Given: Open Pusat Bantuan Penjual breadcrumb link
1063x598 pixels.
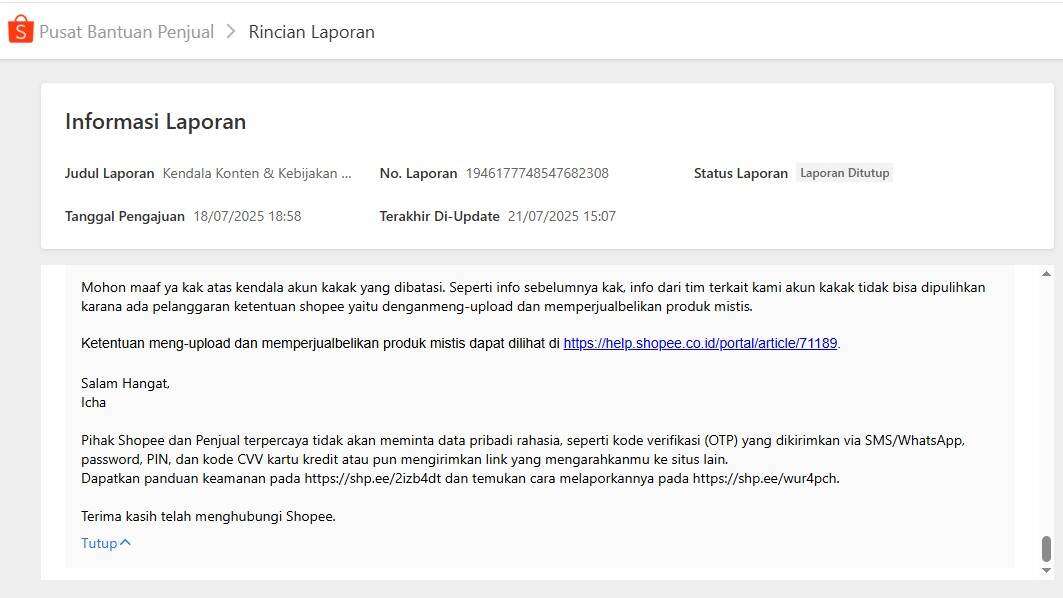Looking at the screenshot, I should click(x=126, y=32).
